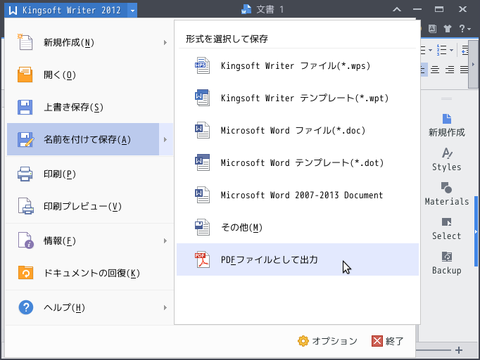Viewport: 480px width, 360px height.
Task: Click the Print Preview (印刷プレビュー) icon
Action: pyautogui.click(x=26, y=206)
